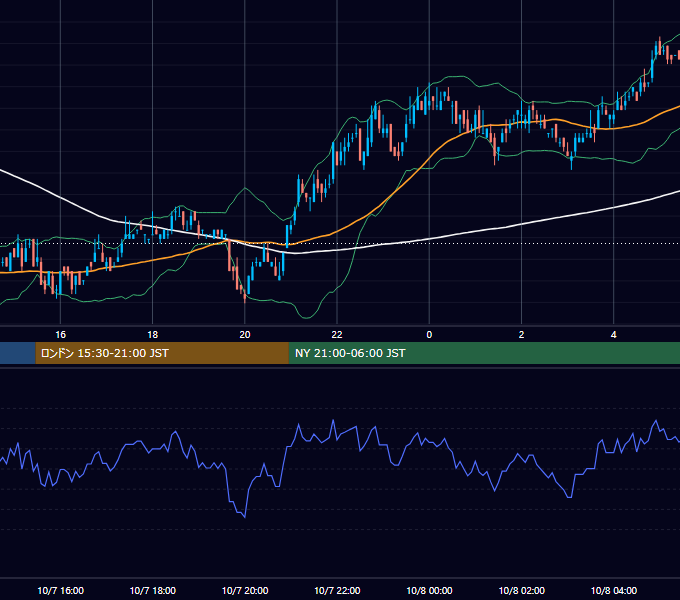Click the 10/8 02:00 label on indicator axis
680x600 pixels.
point(522,590)
